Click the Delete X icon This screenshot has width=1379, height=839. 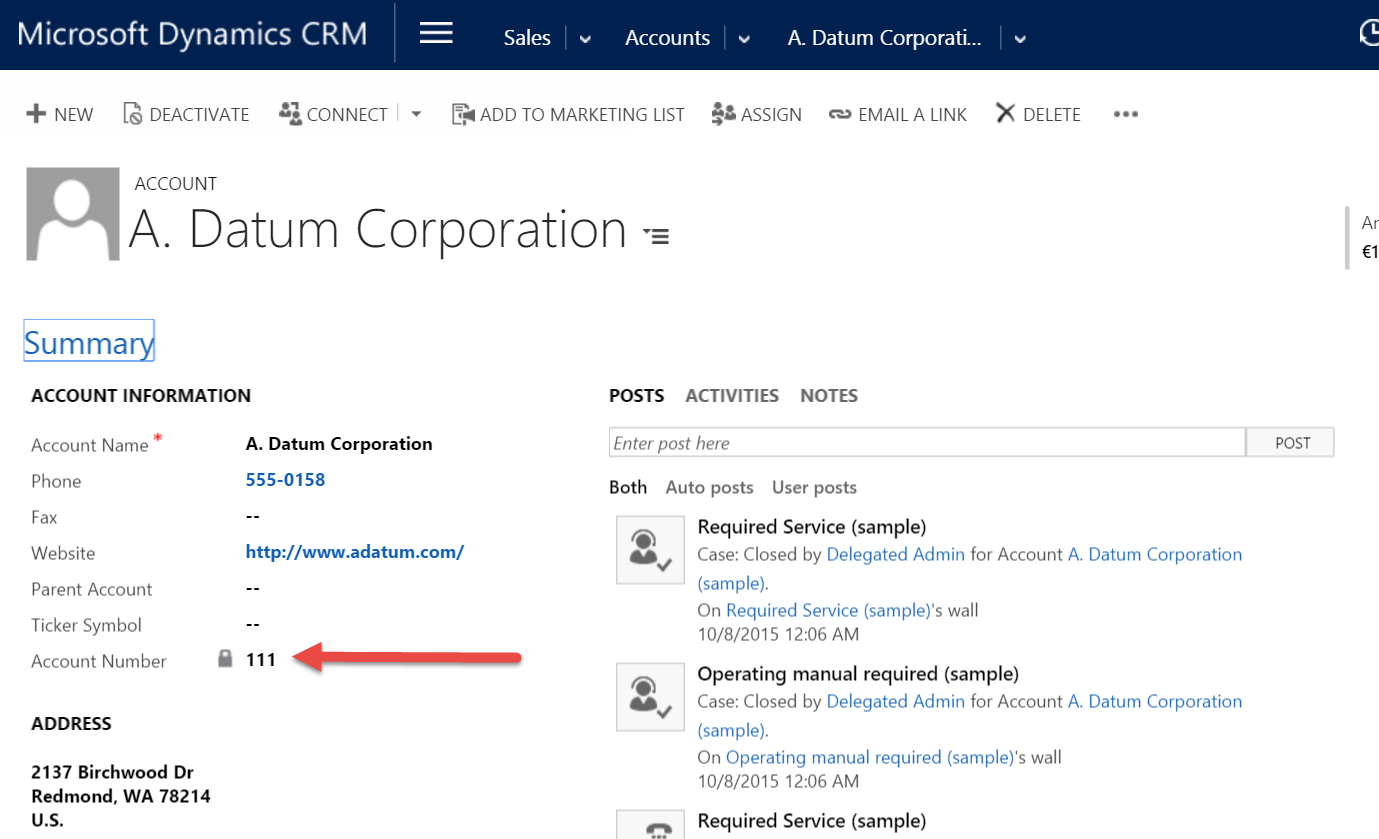point(1005,113)
